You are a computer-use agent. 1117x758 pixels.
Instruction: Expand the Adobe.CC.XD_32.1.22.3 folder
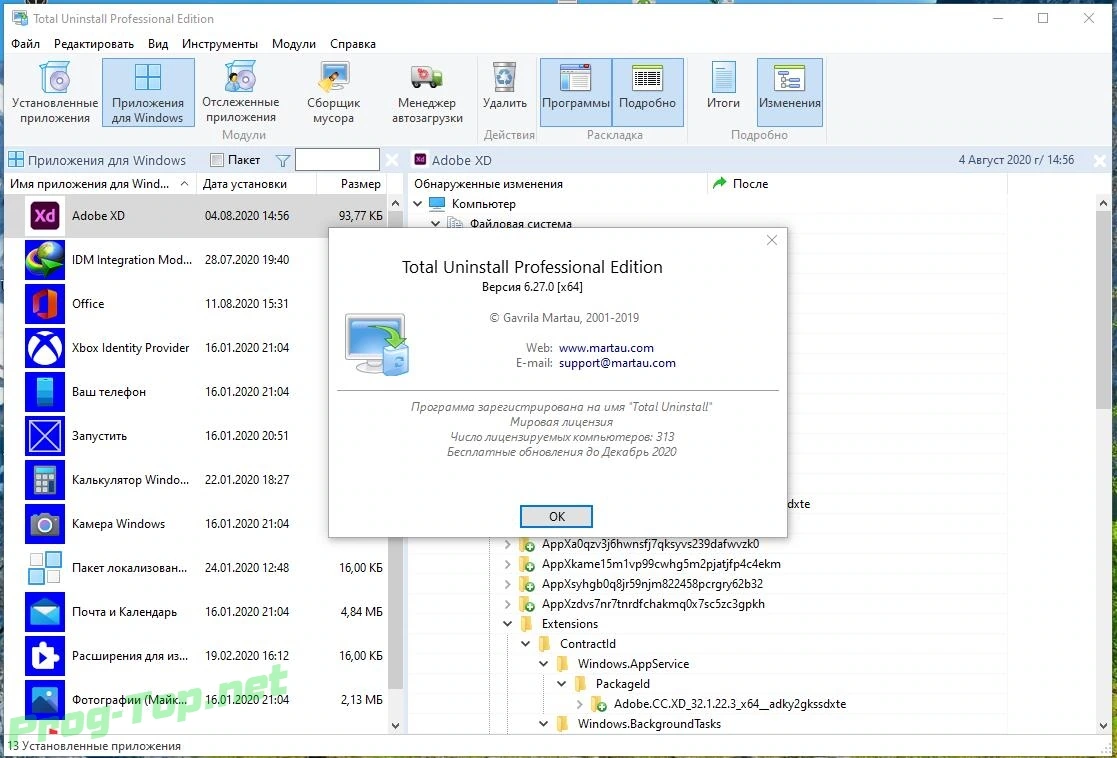(579, 704)
